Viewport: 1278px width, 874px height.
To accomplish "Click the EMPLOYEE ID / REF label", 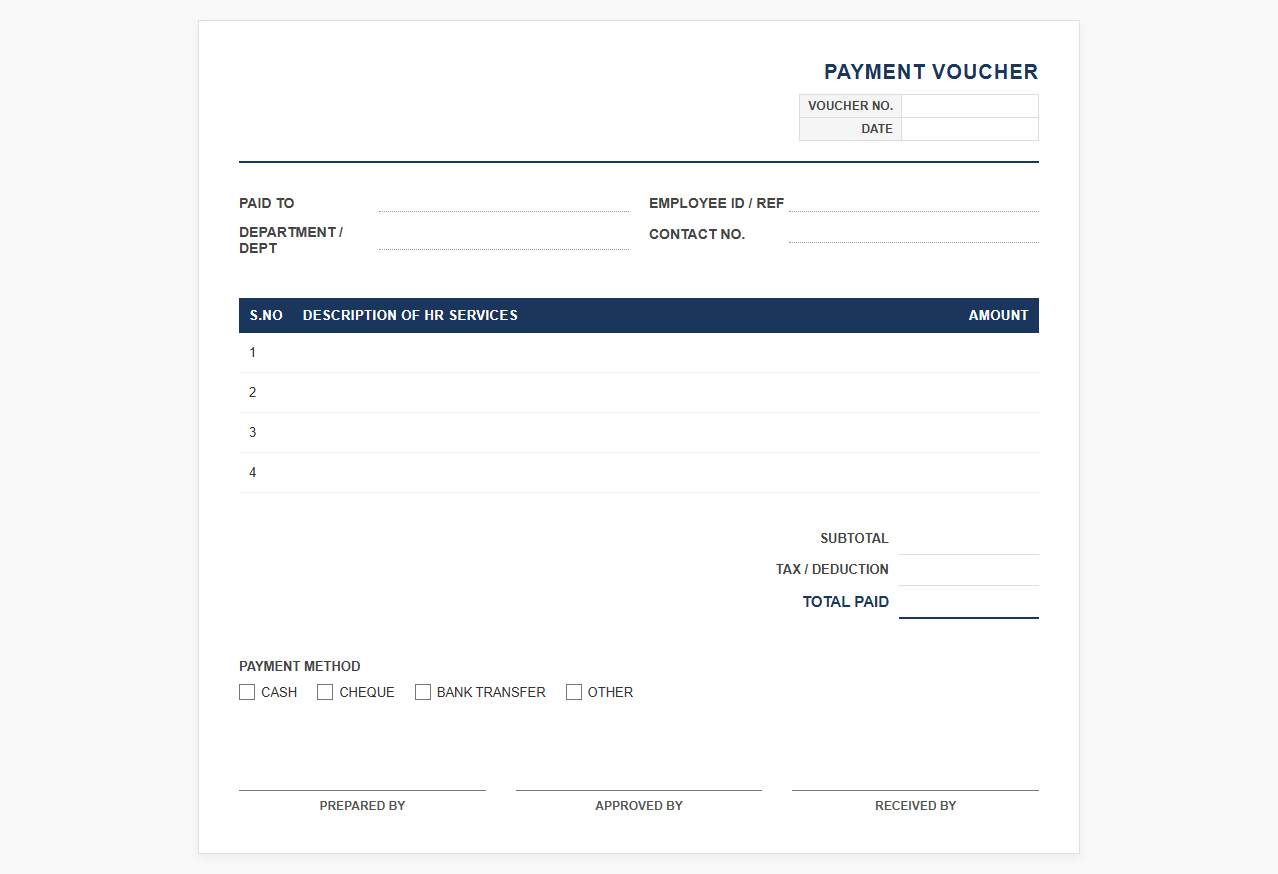I will [717, 203].
